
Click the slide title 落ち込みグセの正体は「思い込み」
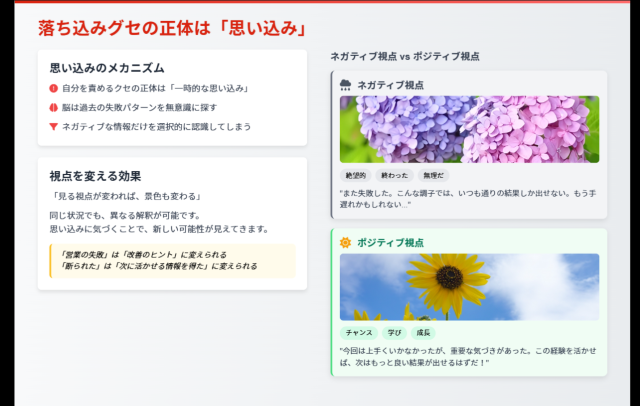(172, 28)
